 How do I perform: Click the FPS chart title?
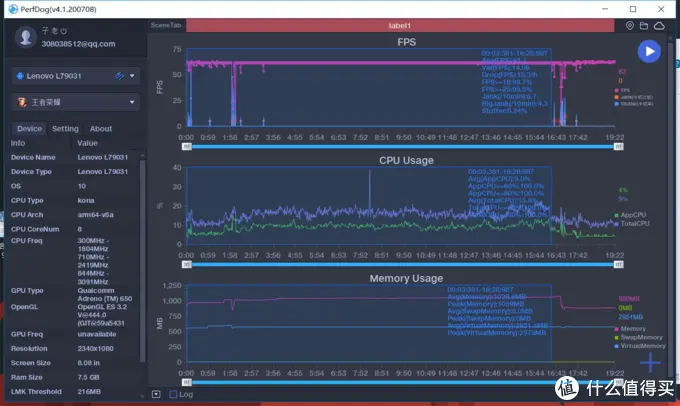coord(406,42)
